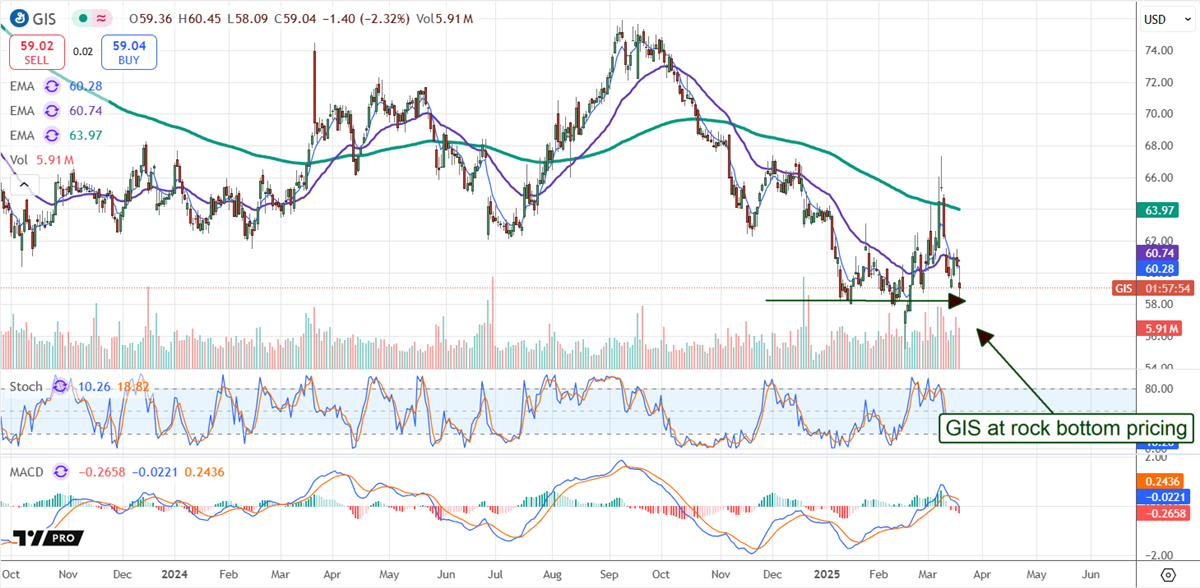Click the refresh icon next to Stoch
Image resolution: width=1200 pixels, height=588 pixels.
(x=61, y=385)
